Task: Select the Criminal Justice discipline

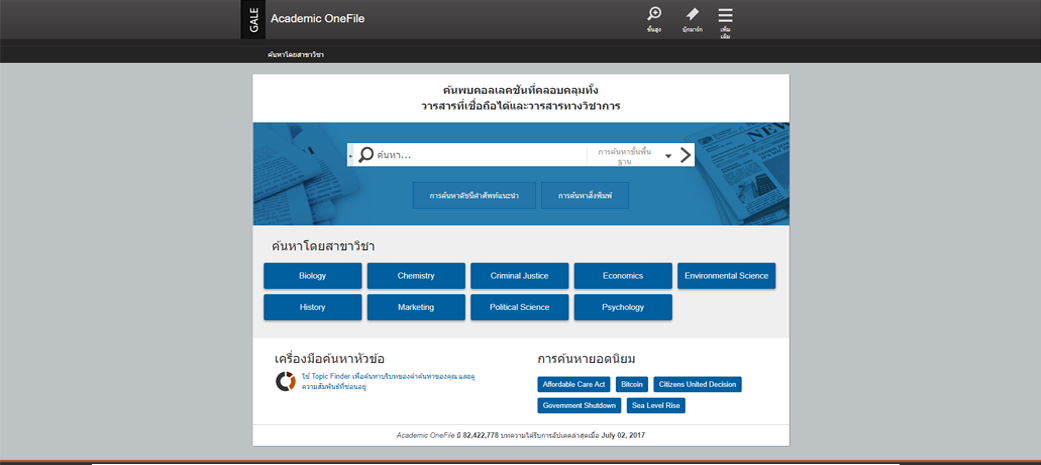Action: pyautogui.click(x=520, y=276)
